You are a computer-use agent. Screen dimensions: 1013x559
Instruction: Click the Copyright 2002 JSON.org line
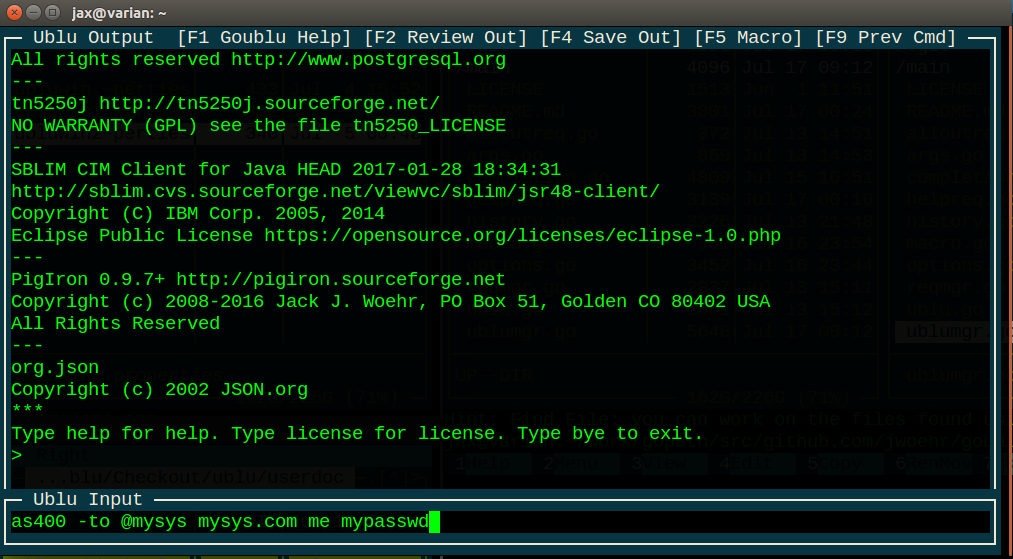(160, 390)
